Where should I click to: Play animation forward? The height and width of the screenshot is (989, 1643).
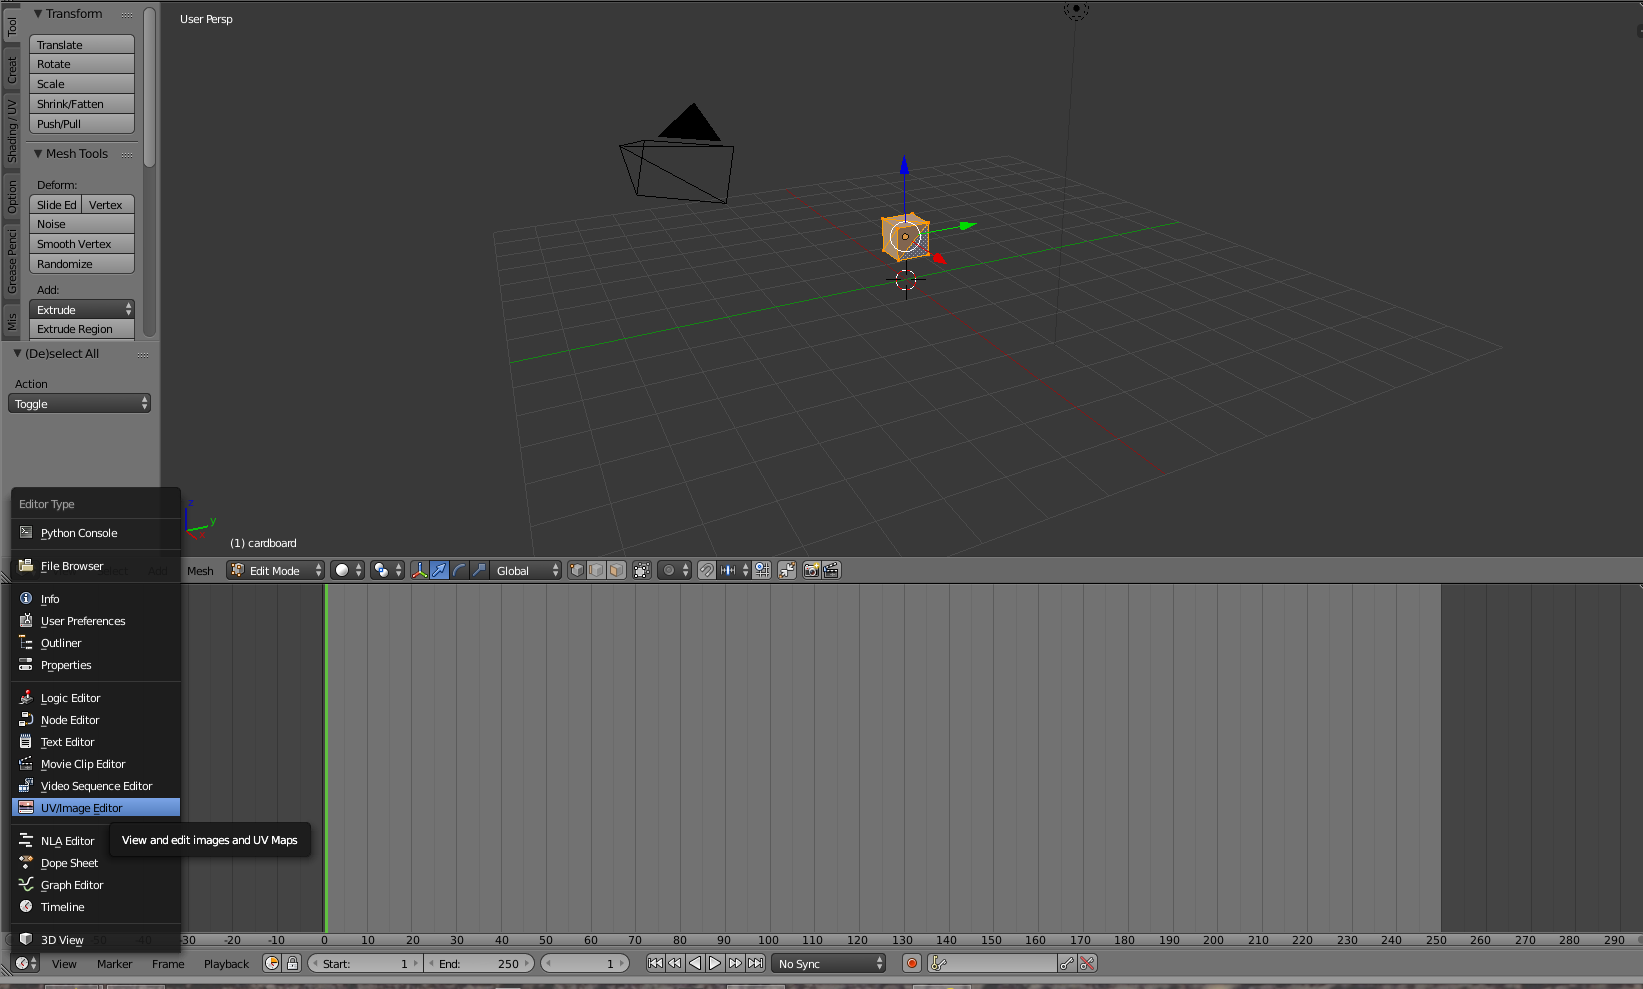(x=715, y=964)
